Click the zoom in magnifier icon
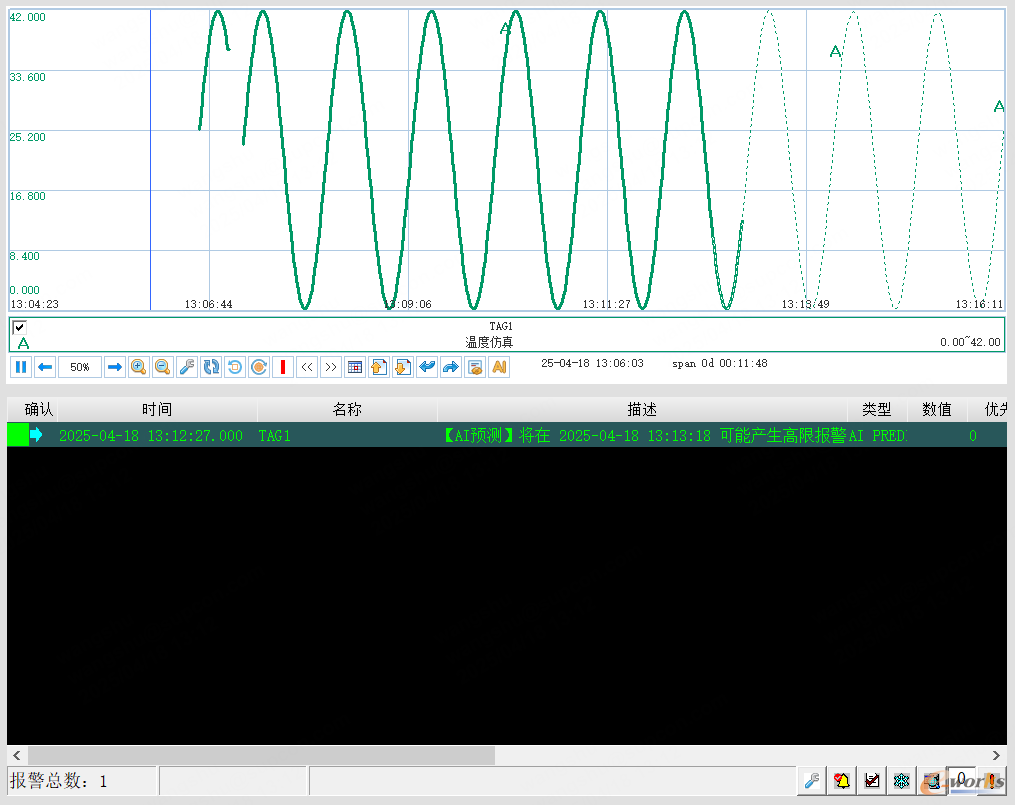 (138, 367)
